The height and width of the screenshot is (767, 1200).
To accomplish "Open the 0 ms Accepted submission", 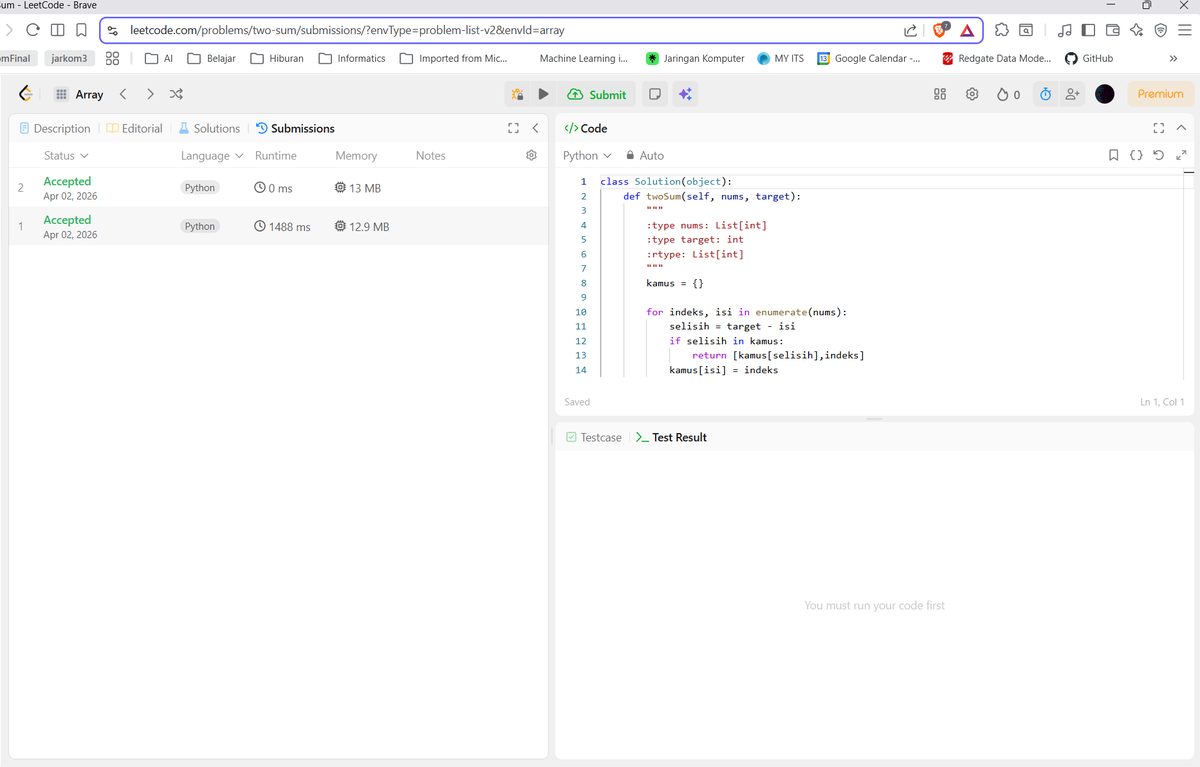I will coord(279,187).
